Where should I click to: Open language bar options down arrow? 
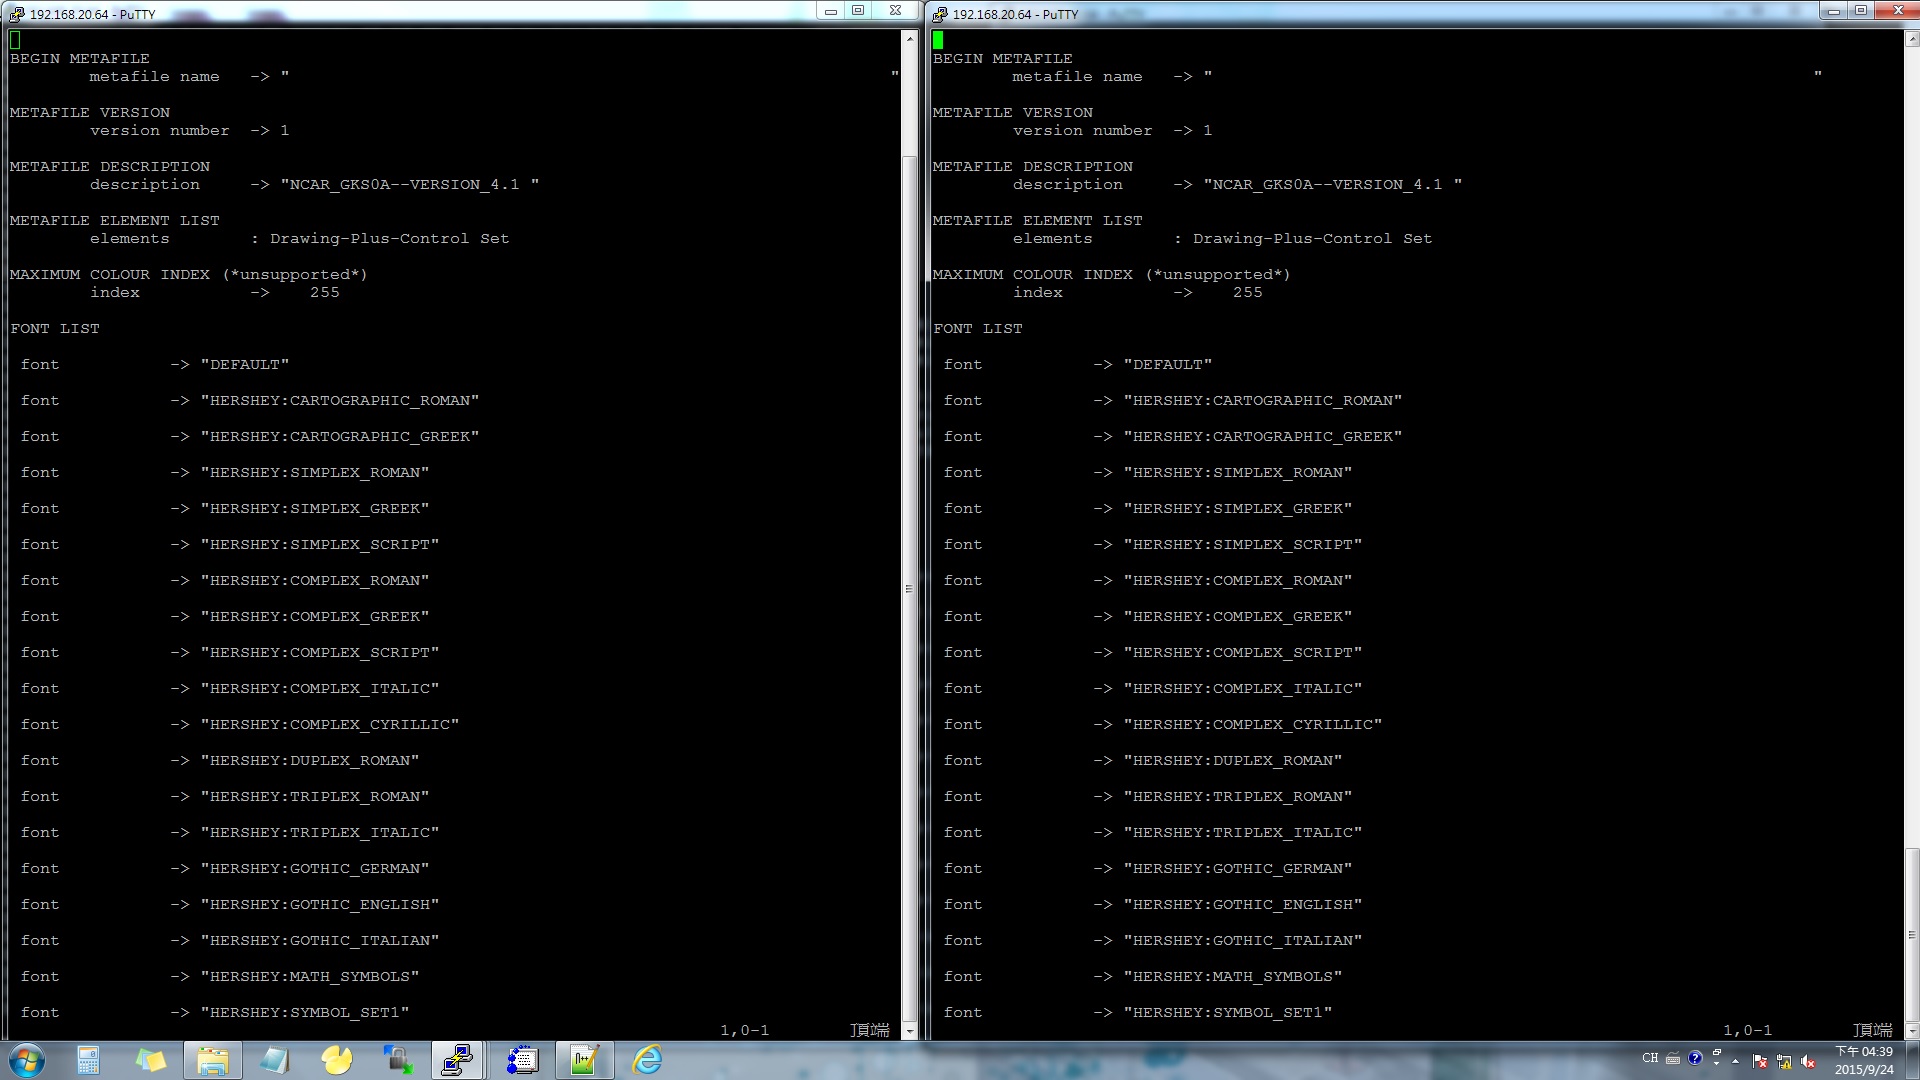1716,1064
